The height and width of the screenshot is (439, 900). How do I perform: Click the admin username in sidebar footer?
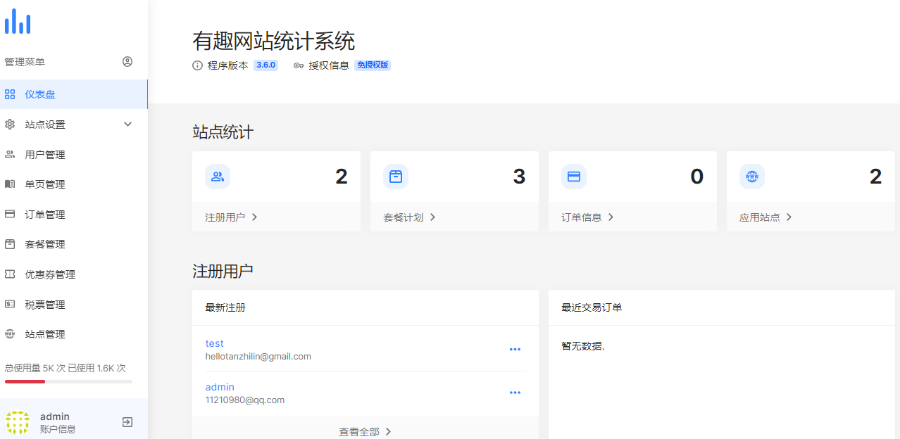point(55,417)
